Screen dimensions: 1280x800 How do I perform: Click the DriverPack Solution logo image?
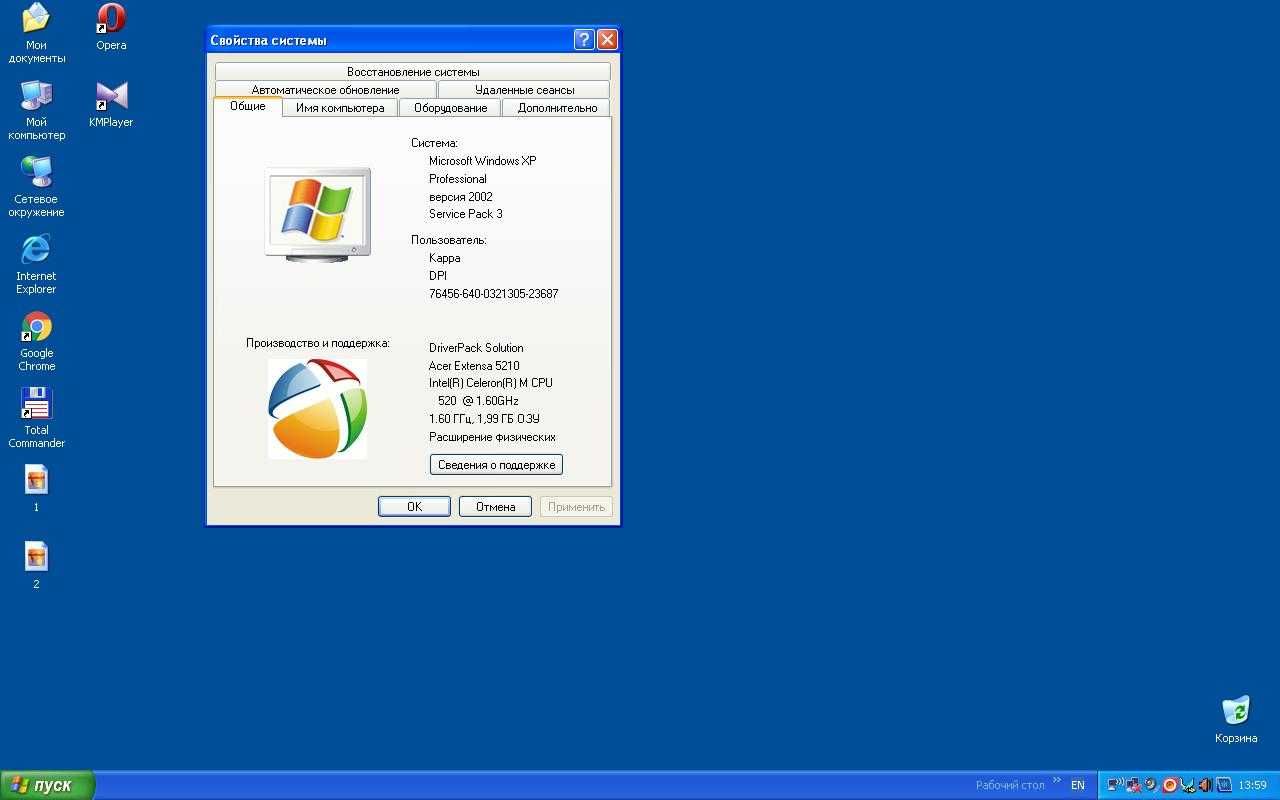[x=317, y=408]
